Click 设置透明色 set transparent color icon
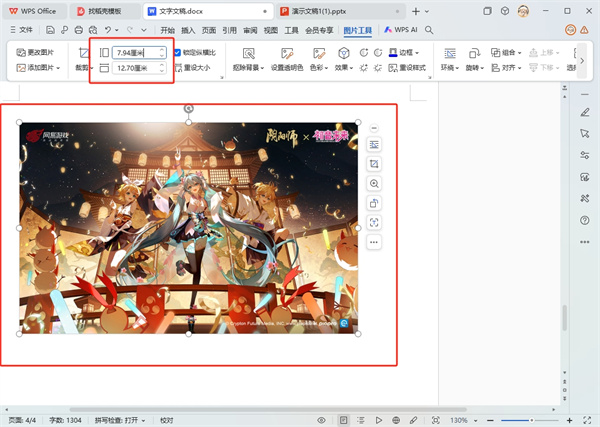The image size is (600, 427). tap(287, 53)
